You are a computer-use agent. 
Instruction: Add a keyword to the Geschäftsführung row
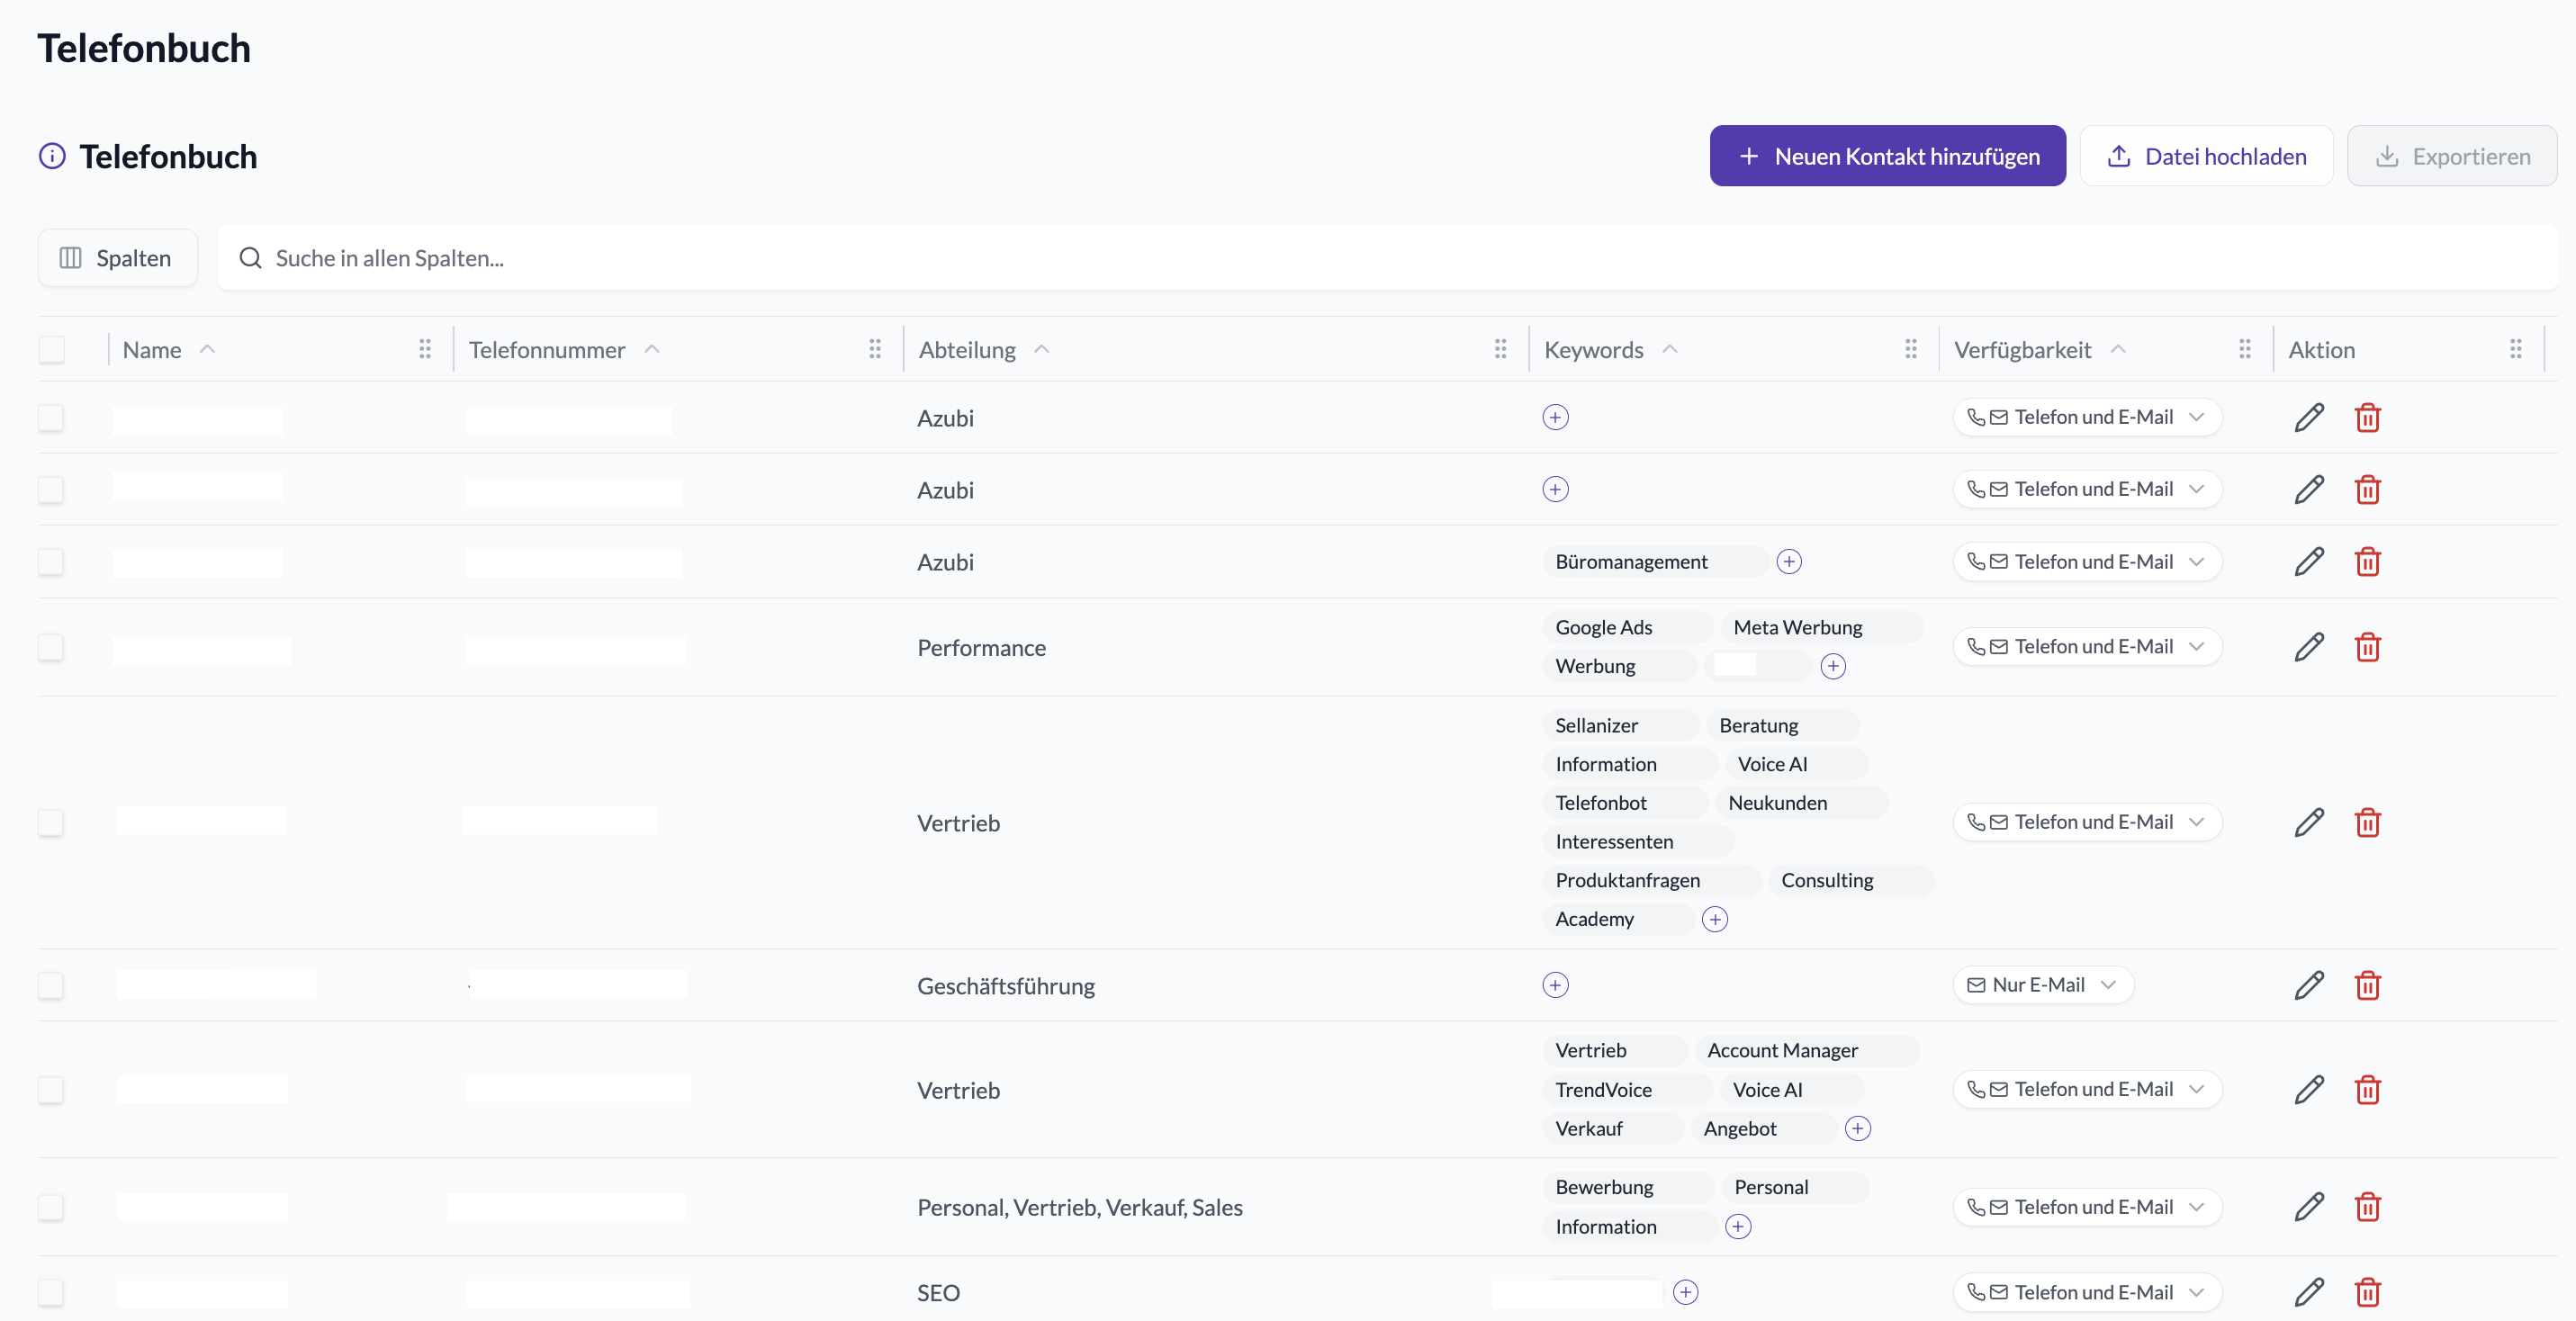click(x=1555, y=985)
